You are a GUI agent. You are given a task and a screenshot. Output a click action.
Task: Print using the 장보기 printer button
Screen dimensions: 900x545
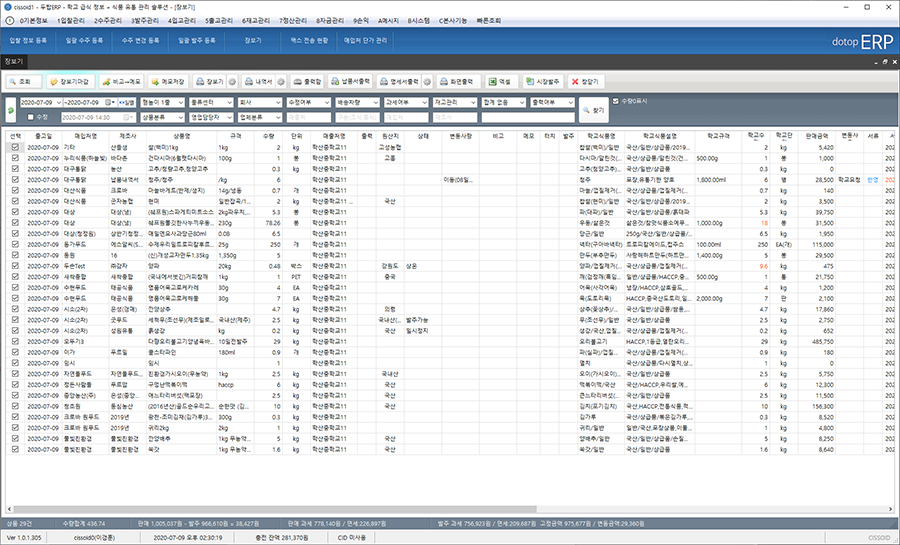click(x=211, y=80)
